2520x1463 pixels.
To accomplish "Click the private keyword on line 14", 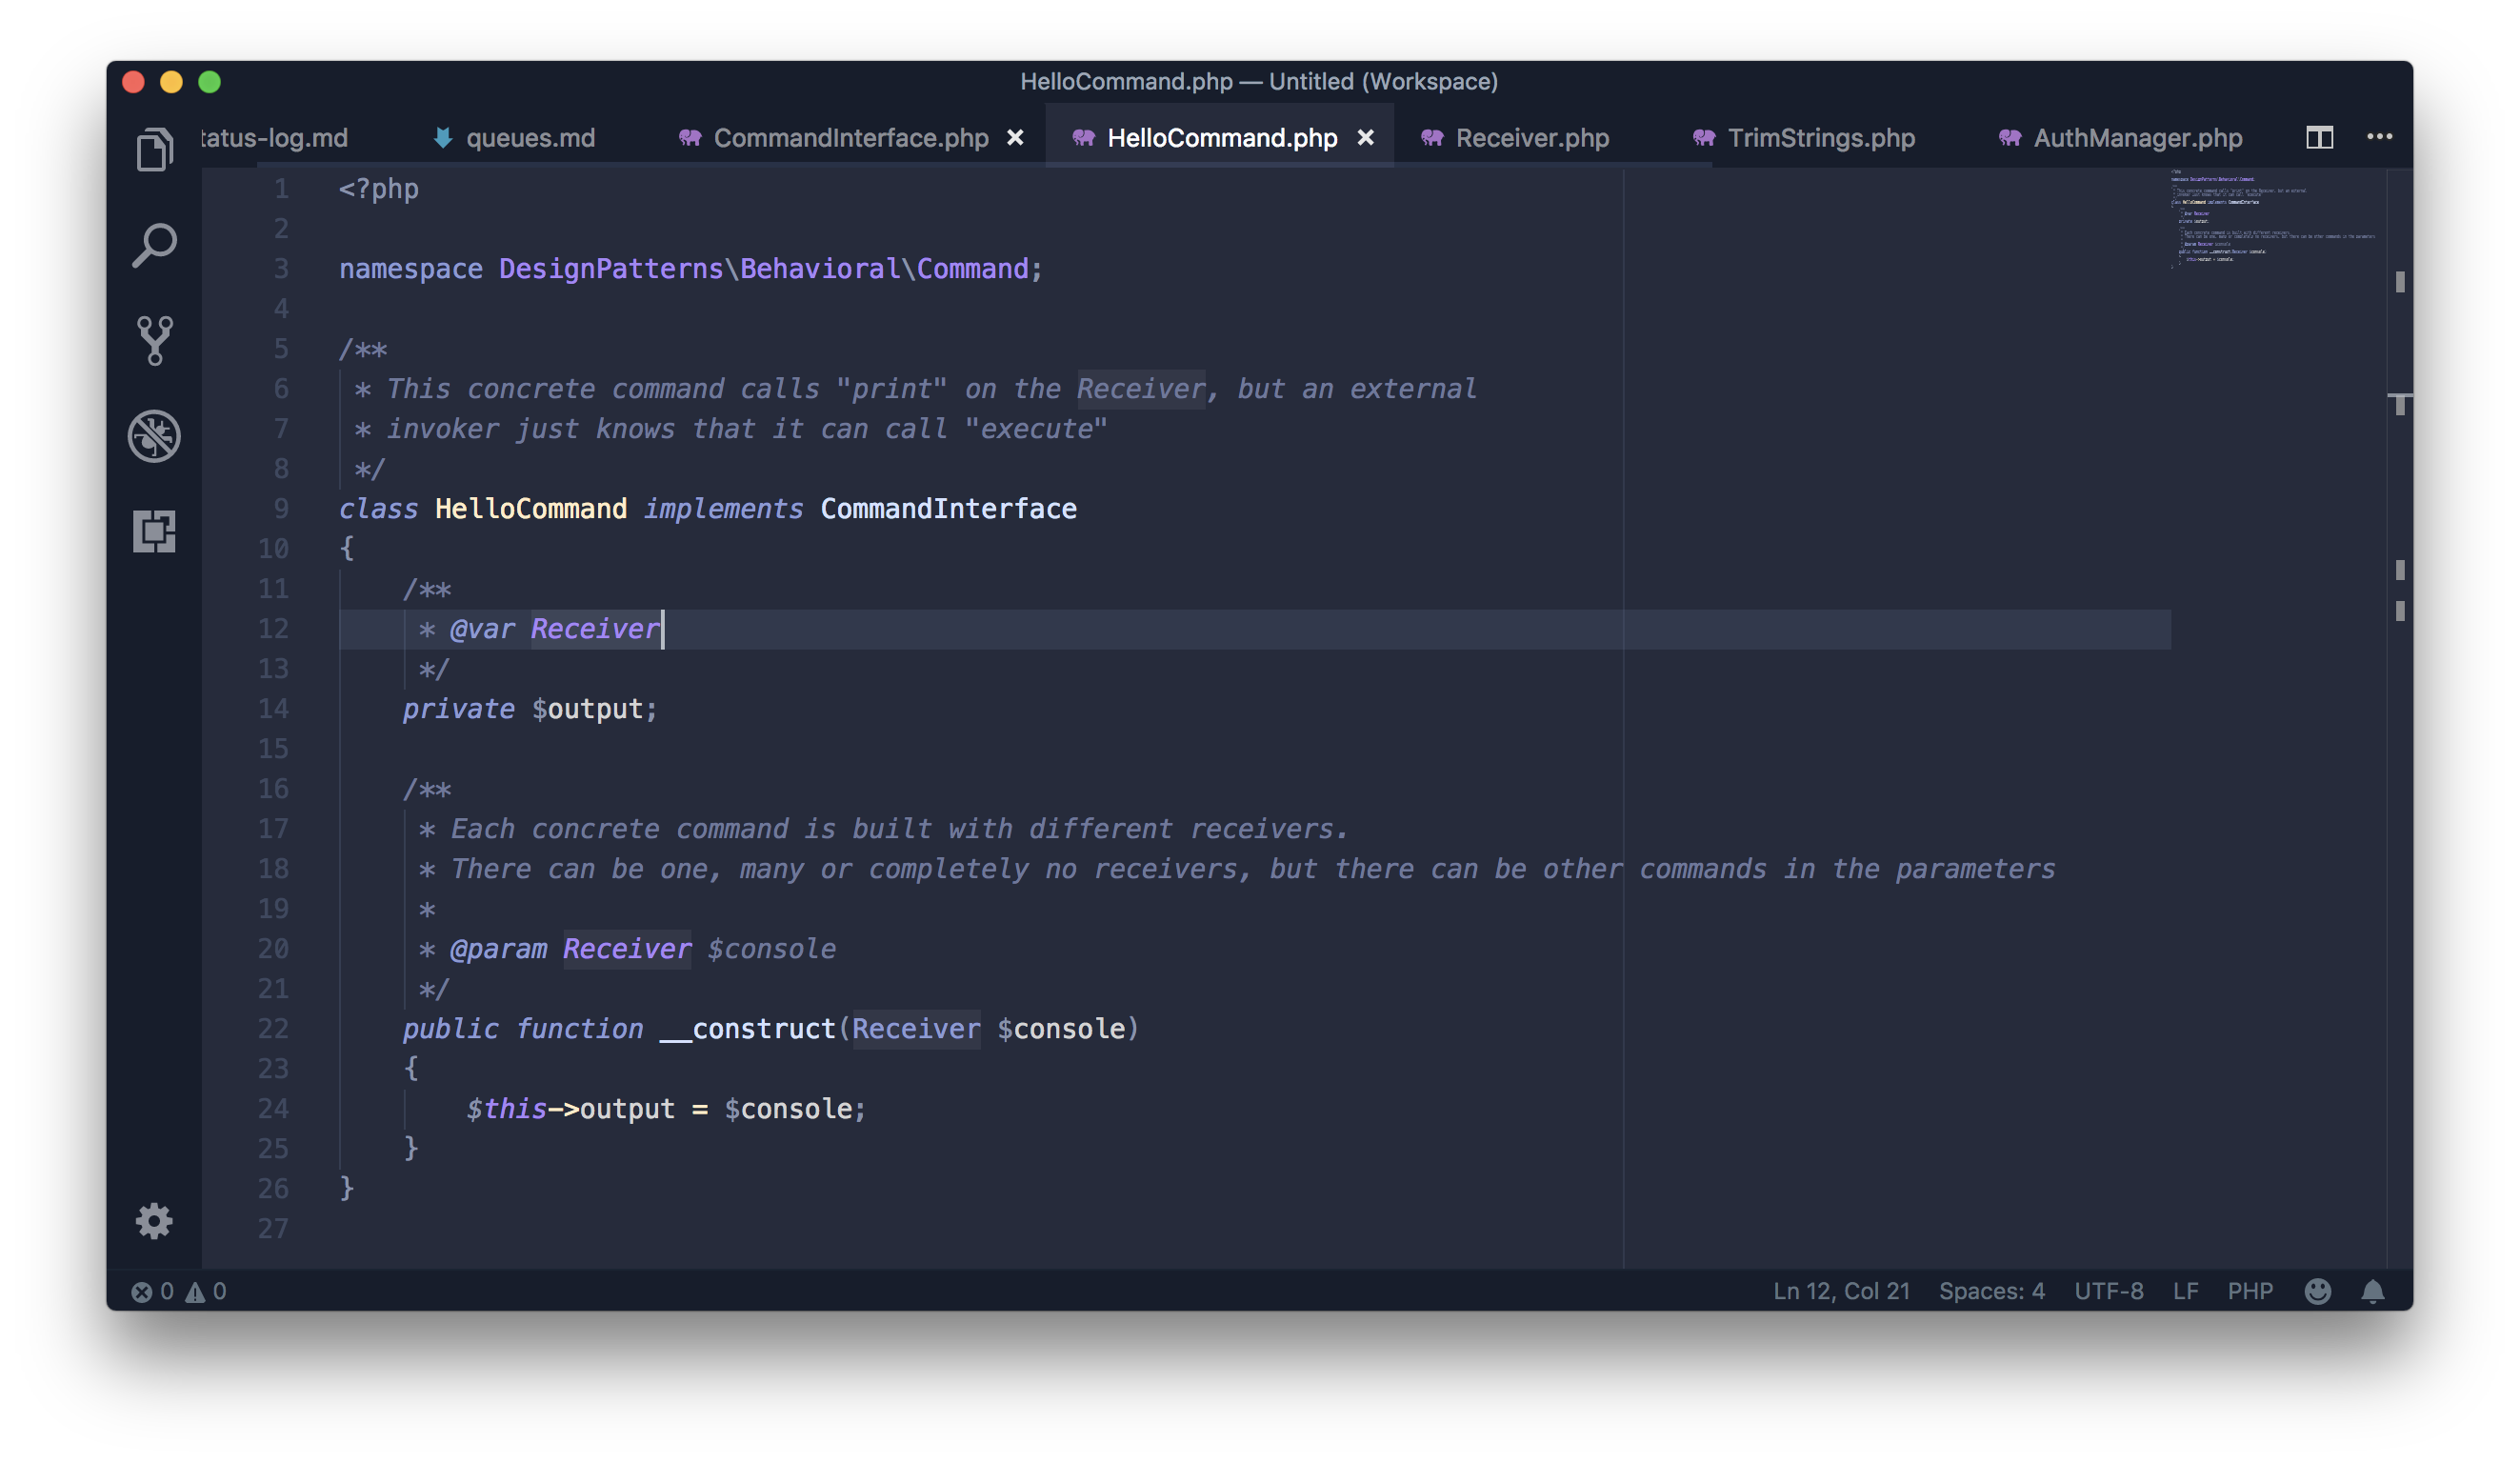I will (x=458, y=709).
